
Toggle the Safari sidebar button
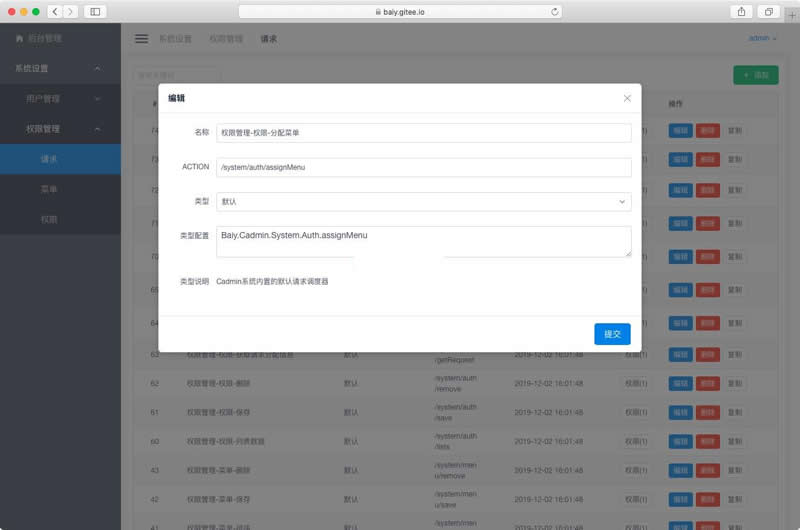click(96, 11)
